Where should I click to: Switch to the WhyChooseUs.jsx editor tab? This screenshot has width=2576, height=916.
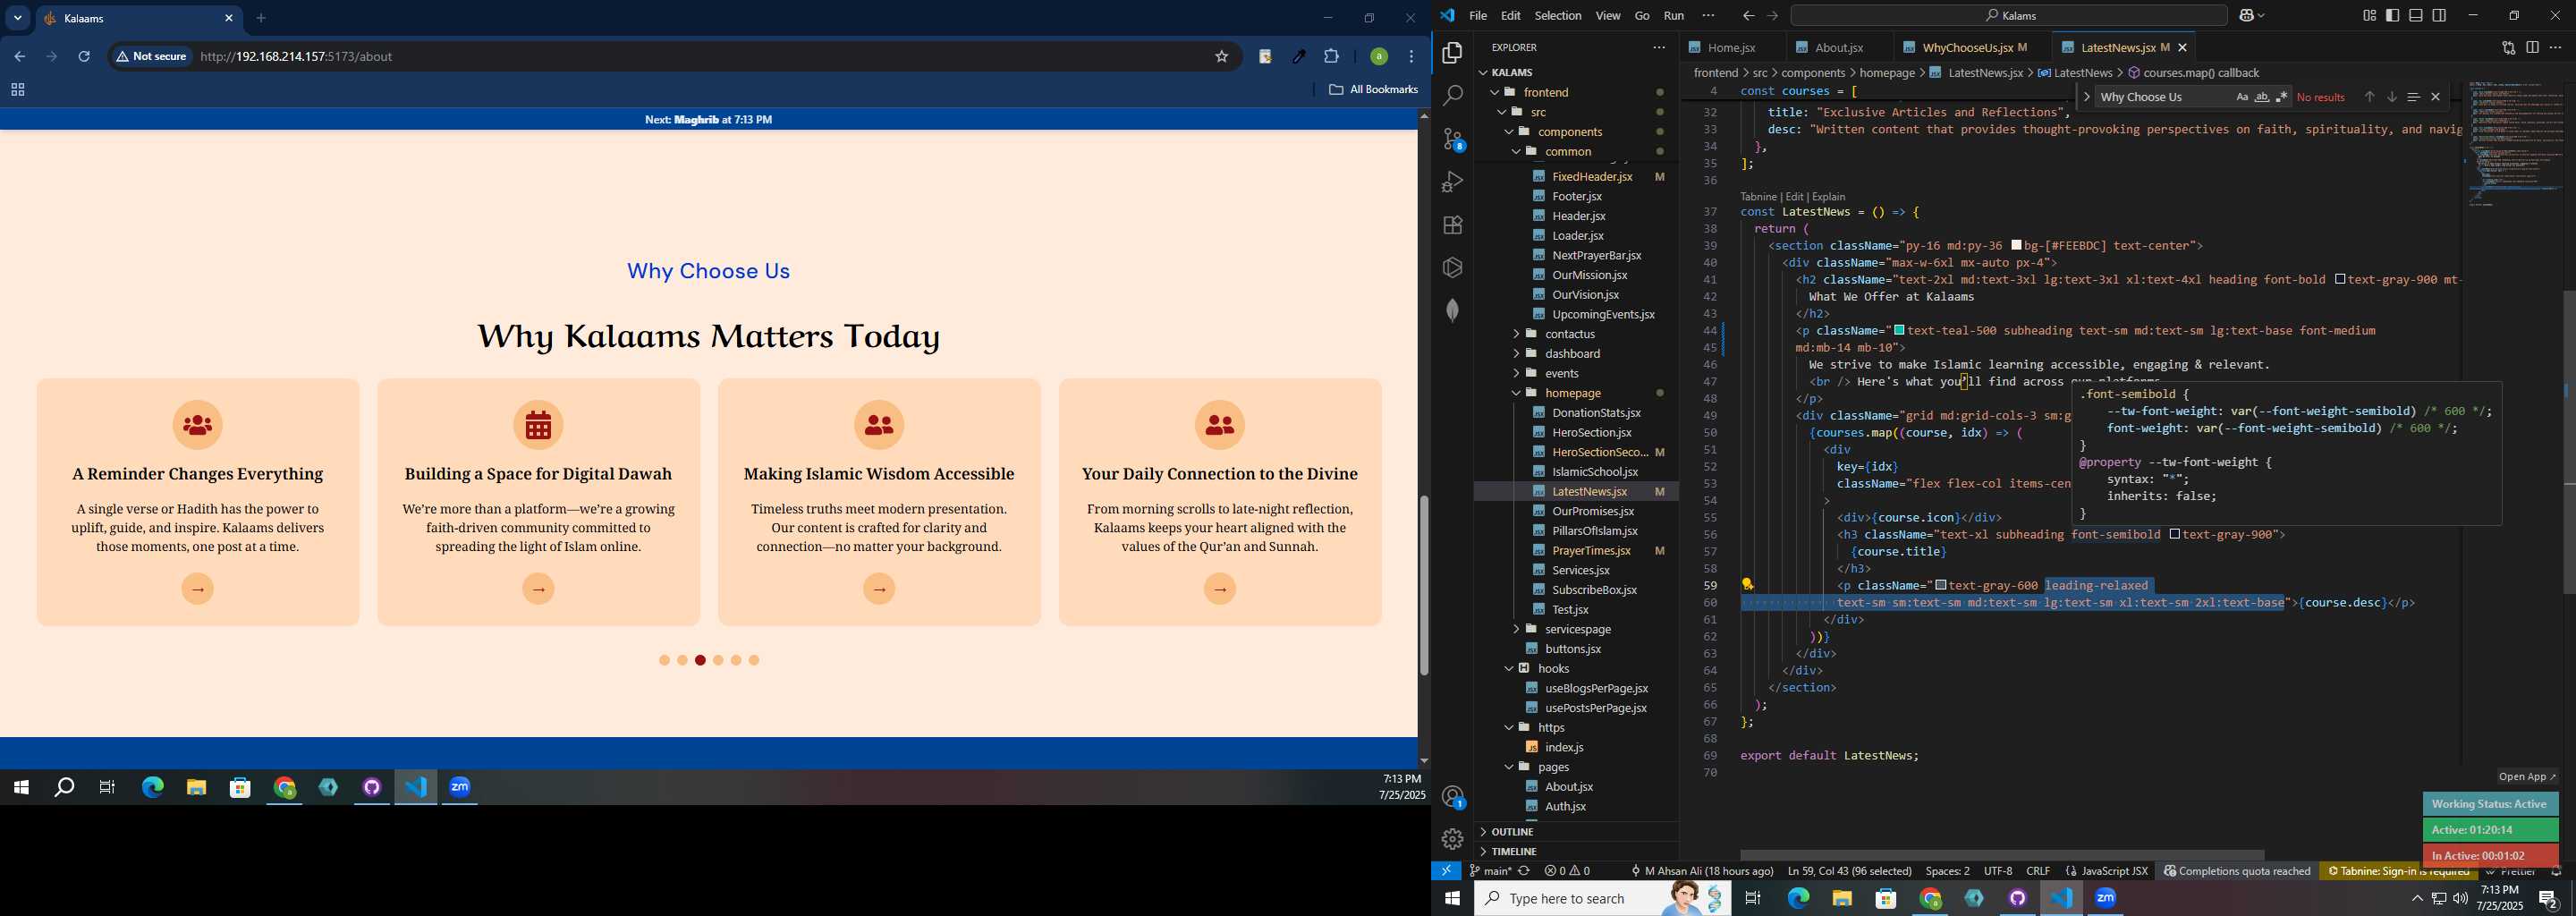[1972, 47]
